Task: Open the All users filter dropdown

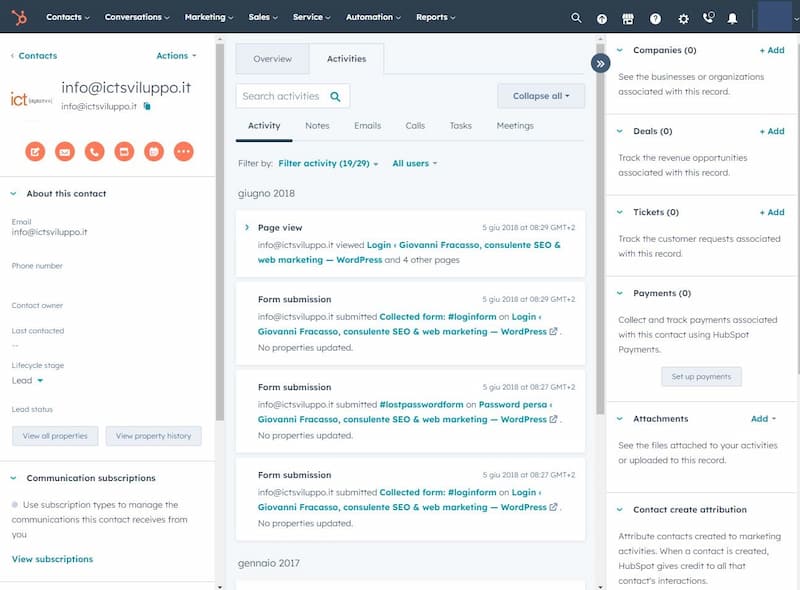Action: coord(414,163)
